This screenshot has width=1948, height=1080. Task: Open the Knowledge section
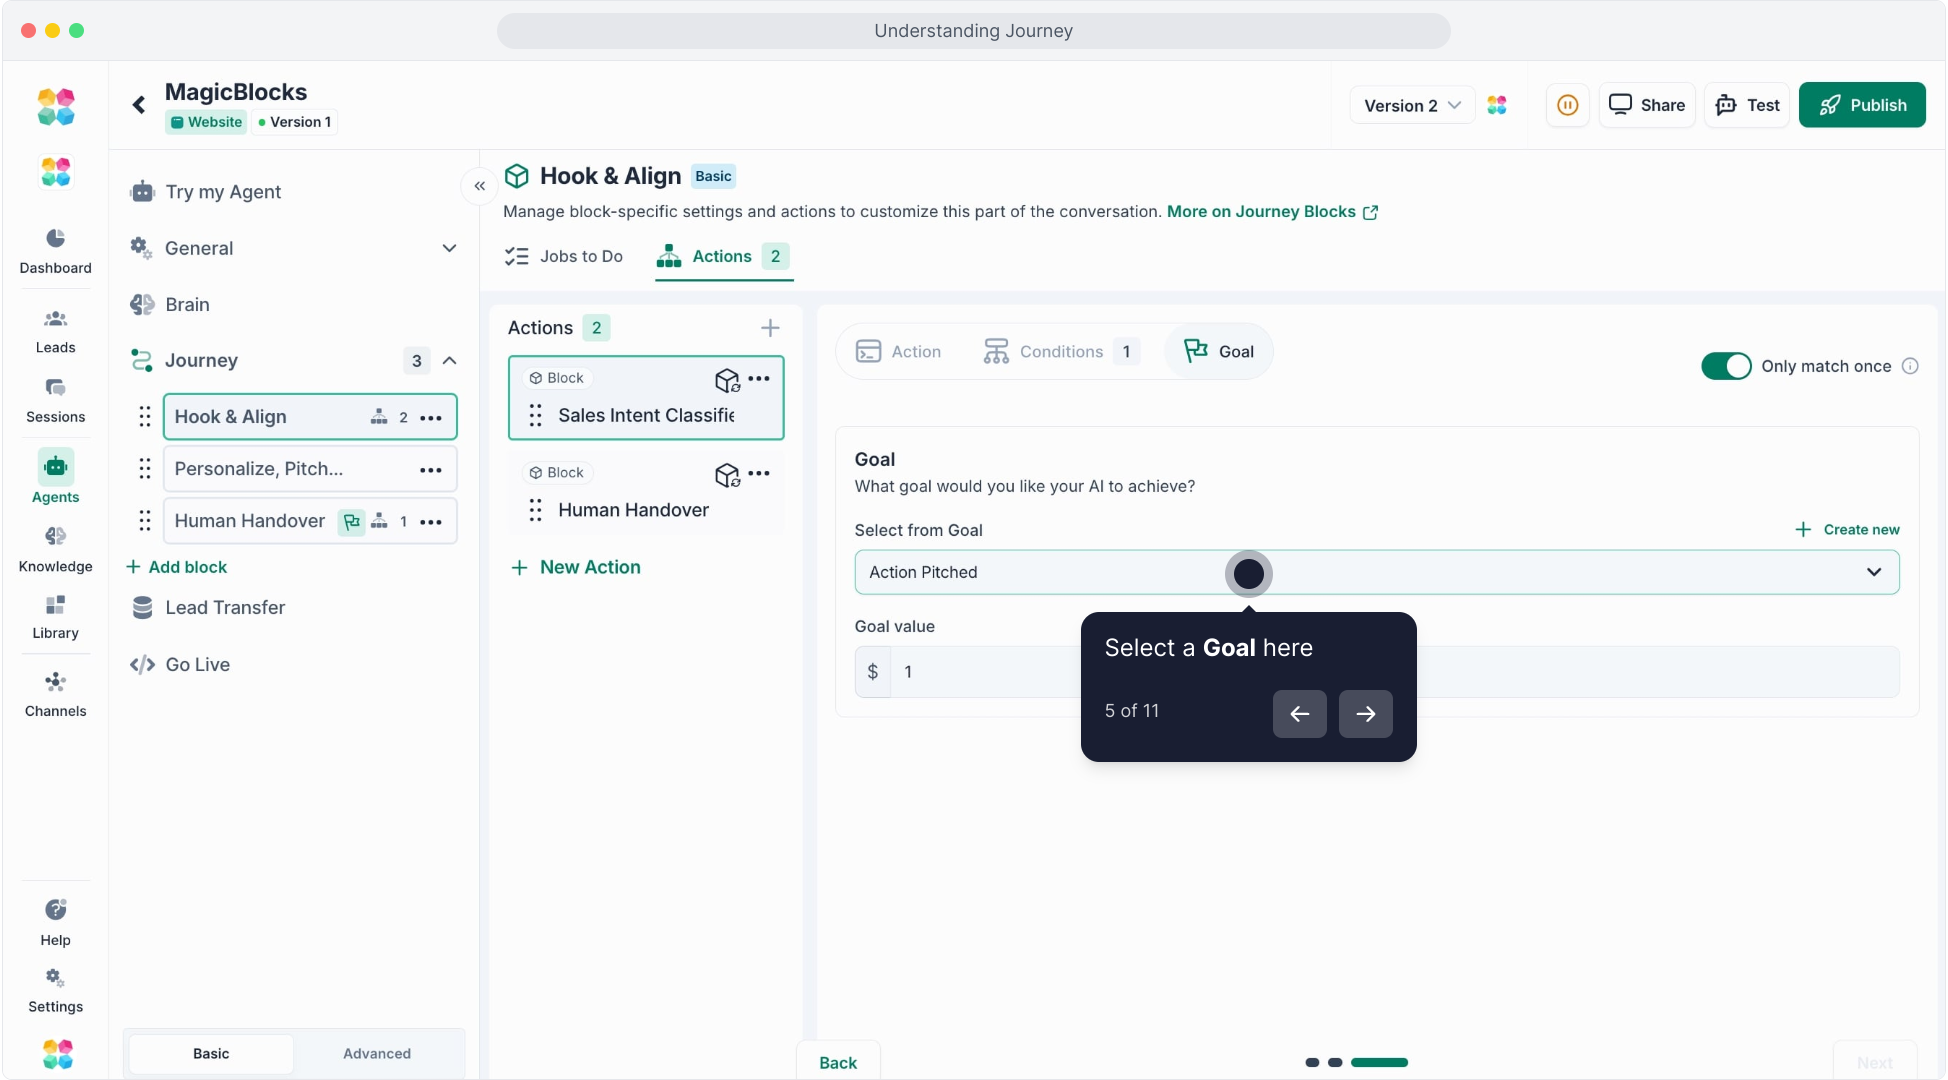point(55,549)
